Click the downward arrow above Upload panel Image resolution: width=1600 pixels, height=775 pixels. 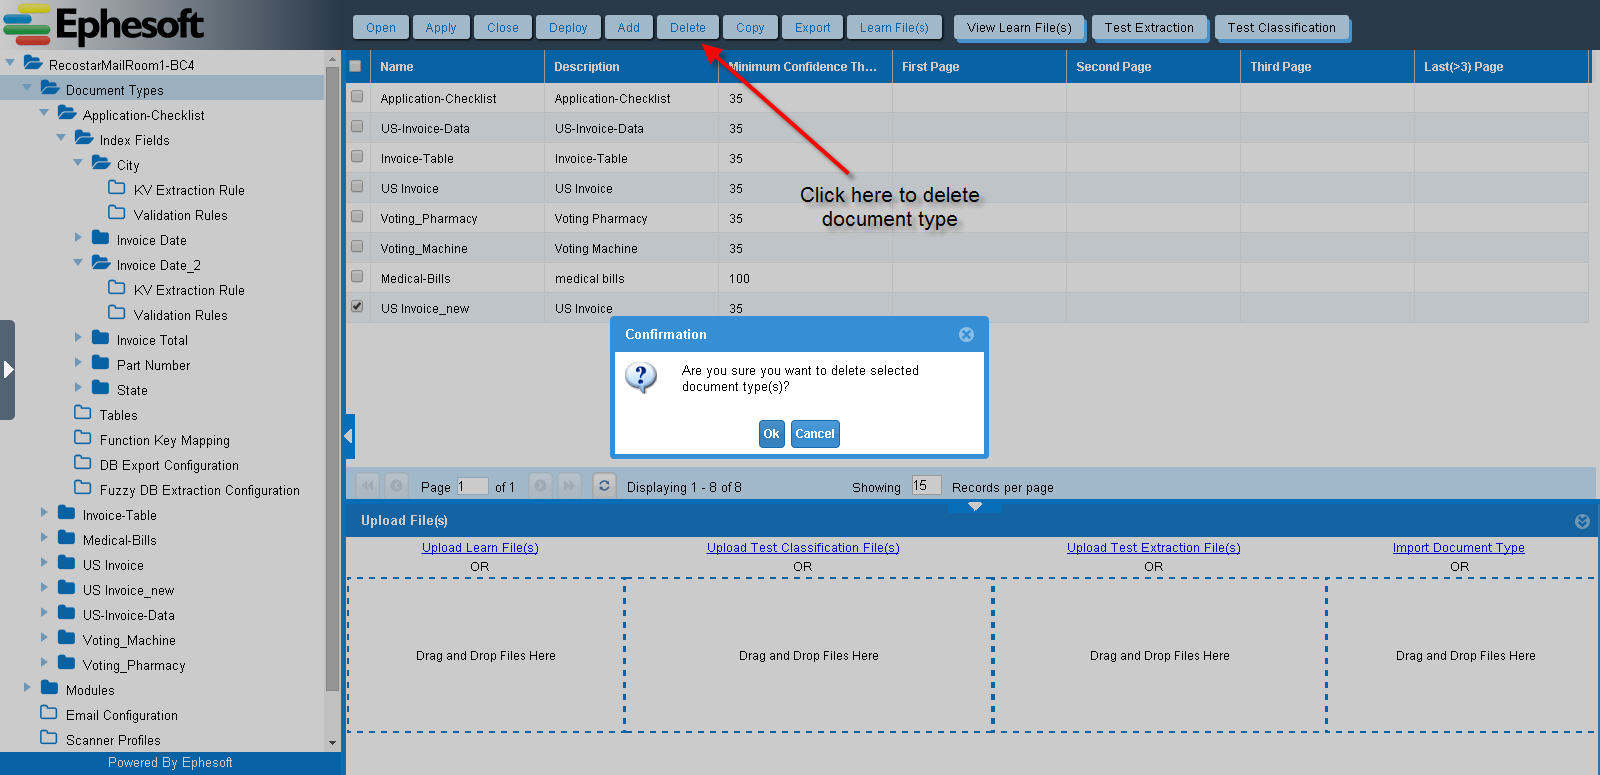(975, 507)
